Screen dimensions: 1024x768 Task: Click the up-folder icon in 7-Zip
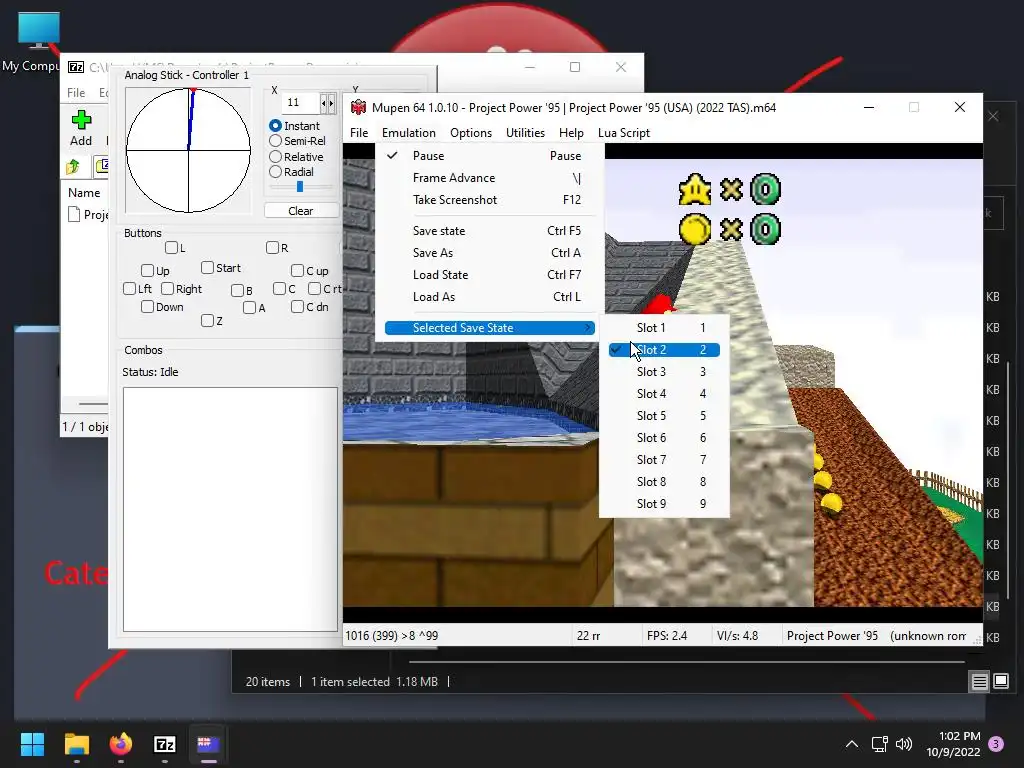(x=72, y=167)
